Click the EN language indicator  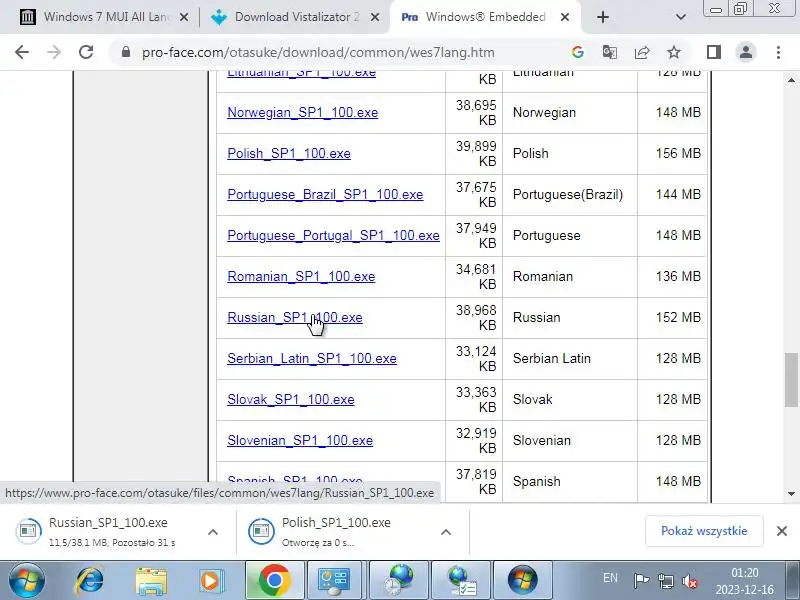(610, 578)
